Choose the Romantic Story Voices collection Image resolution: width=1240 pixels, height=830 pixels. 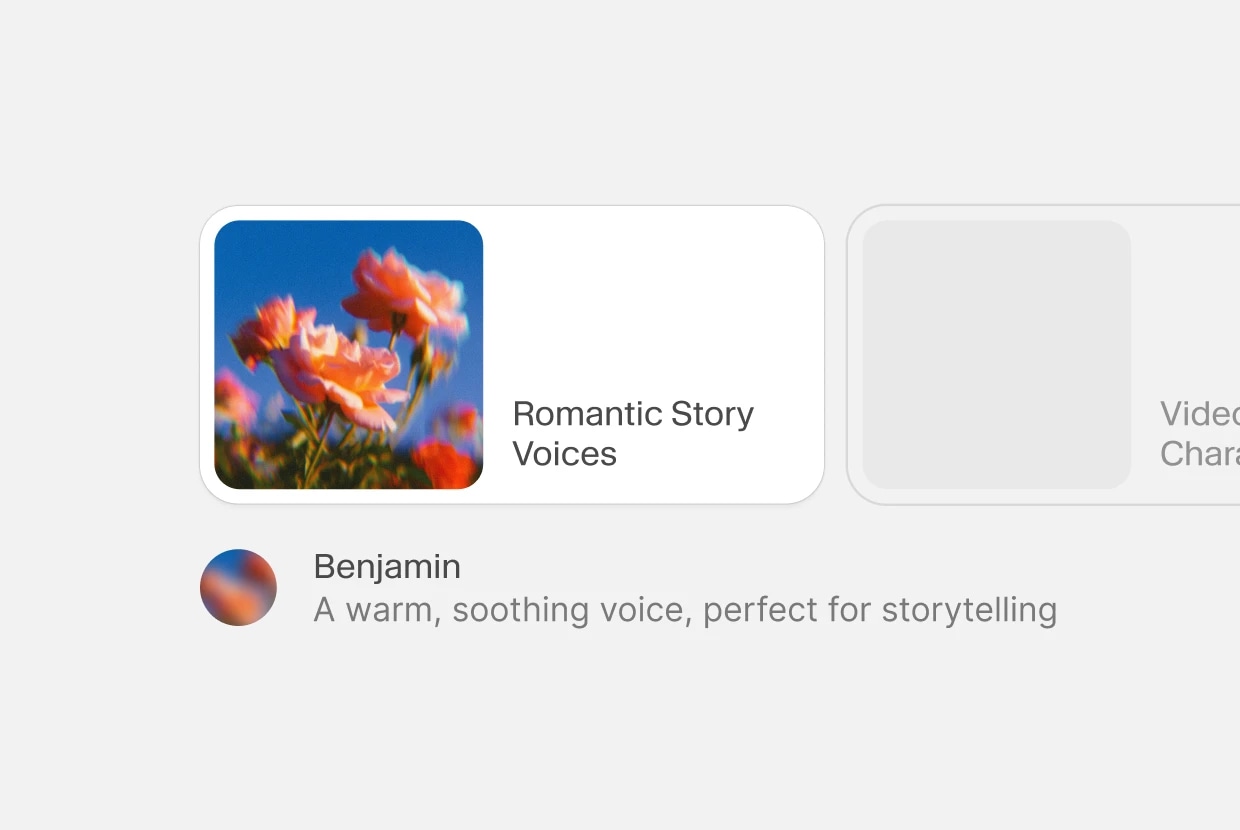pyautogui.click(x=512, y=355)
